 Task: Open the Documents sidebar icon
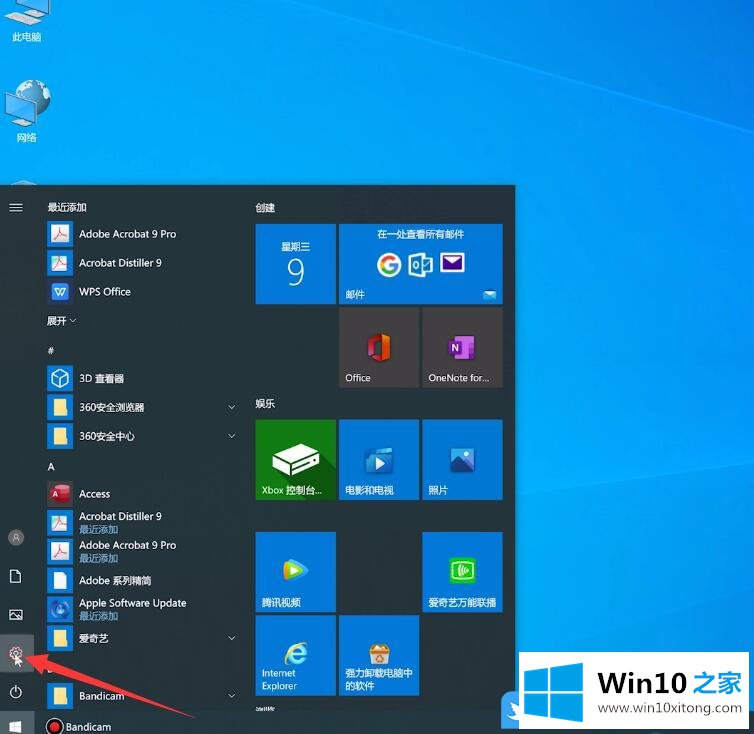16,576
